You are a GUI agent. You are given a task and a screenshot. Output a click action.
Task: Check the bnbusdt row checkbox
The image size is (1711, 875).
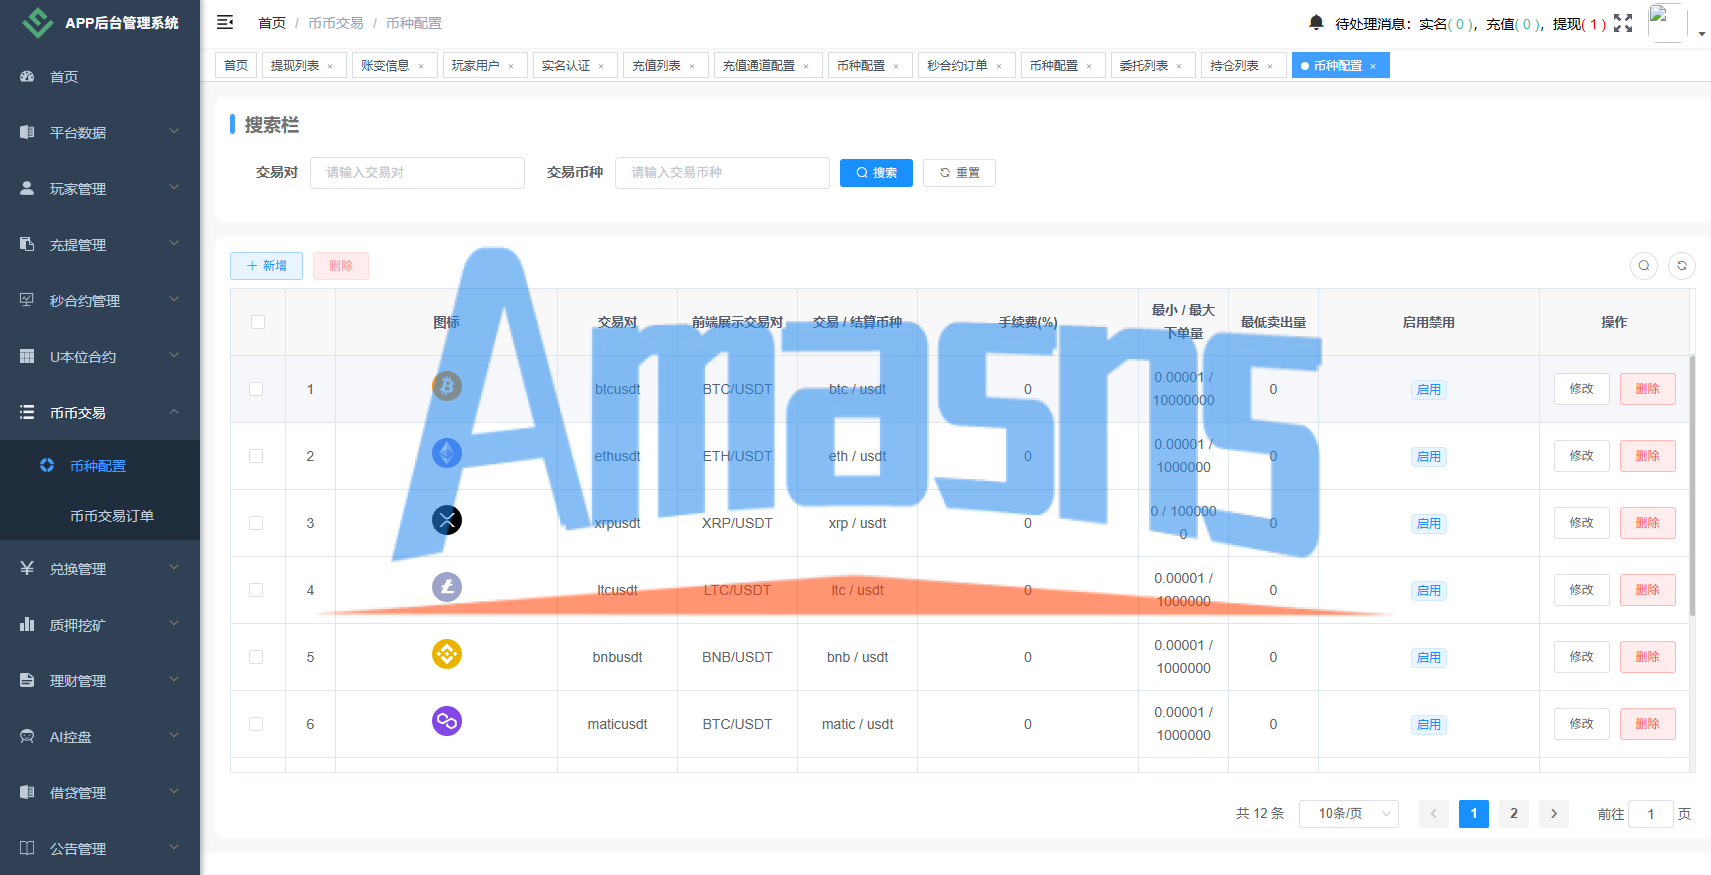(x=256, y=657)
